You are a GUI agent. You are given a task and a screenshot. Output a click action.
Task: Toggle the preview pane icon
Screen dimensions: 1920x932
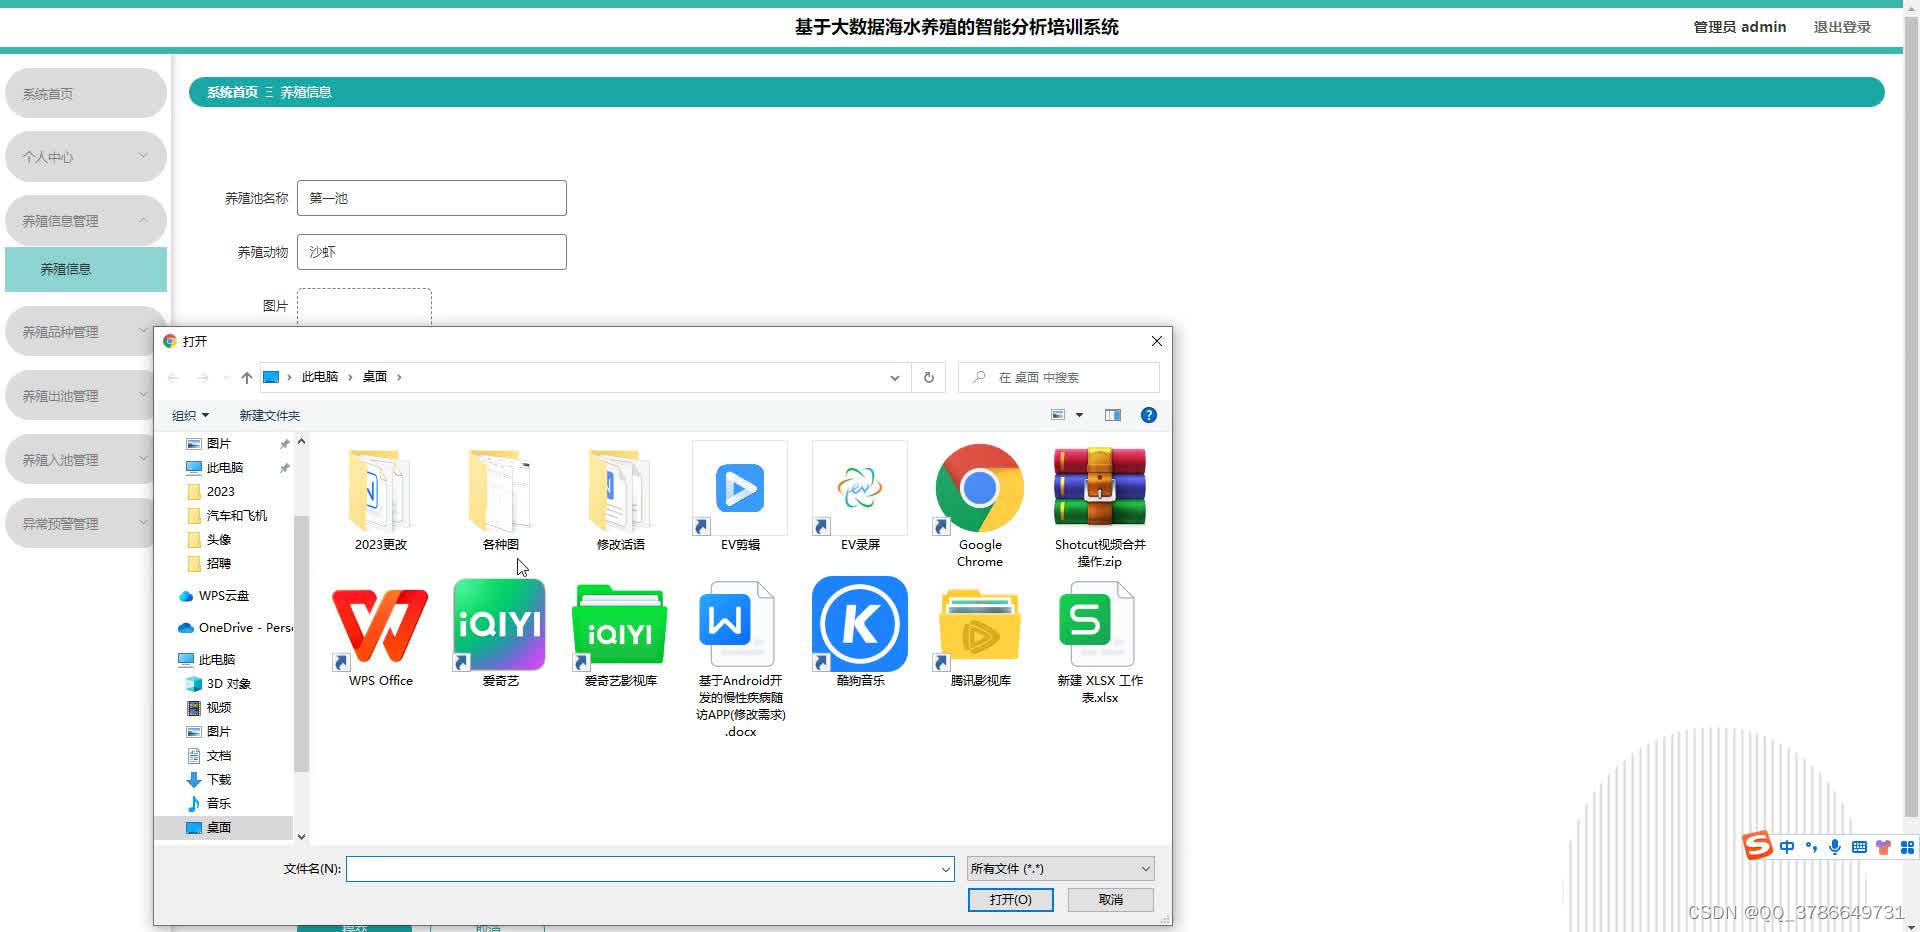tap(1113, 415)
